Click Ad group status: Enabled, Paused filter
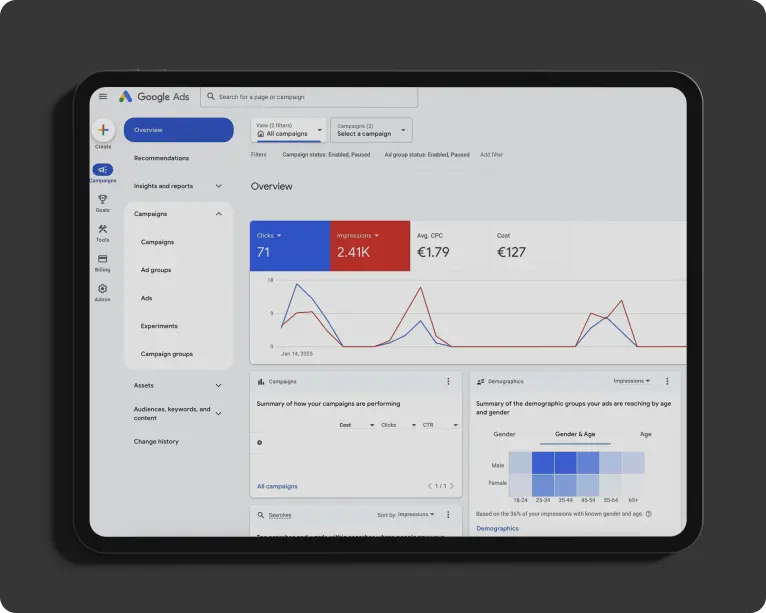766x613 pixels. tap(427, 155)
